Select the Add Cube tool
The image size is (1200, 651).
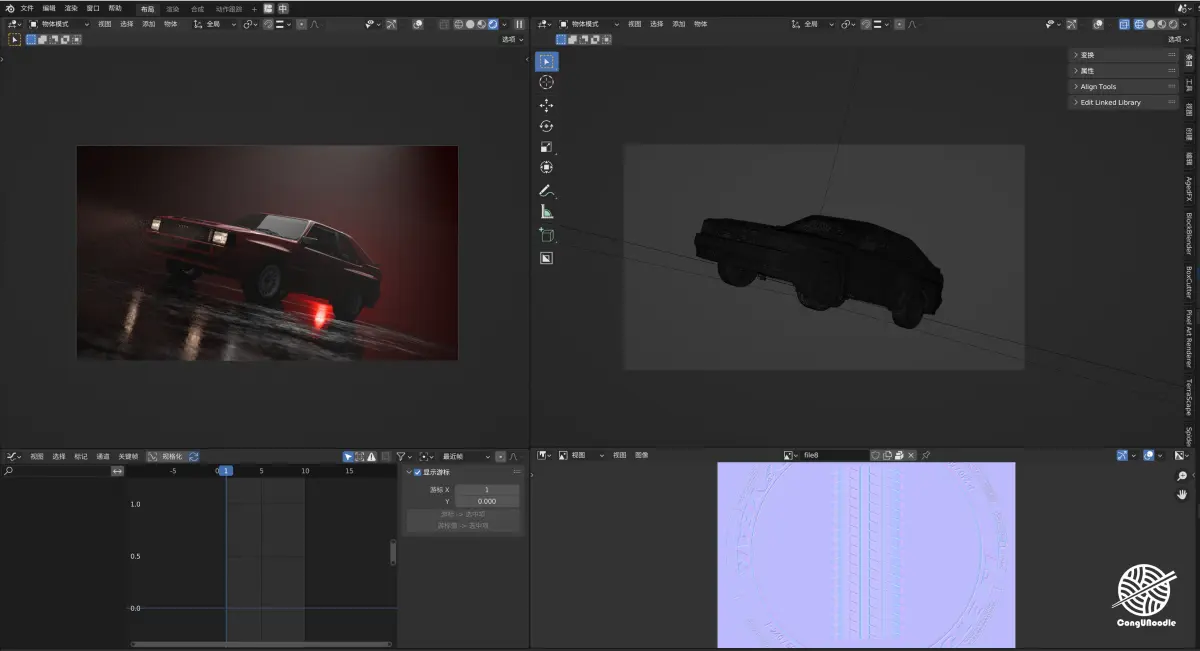click(547, 235)
